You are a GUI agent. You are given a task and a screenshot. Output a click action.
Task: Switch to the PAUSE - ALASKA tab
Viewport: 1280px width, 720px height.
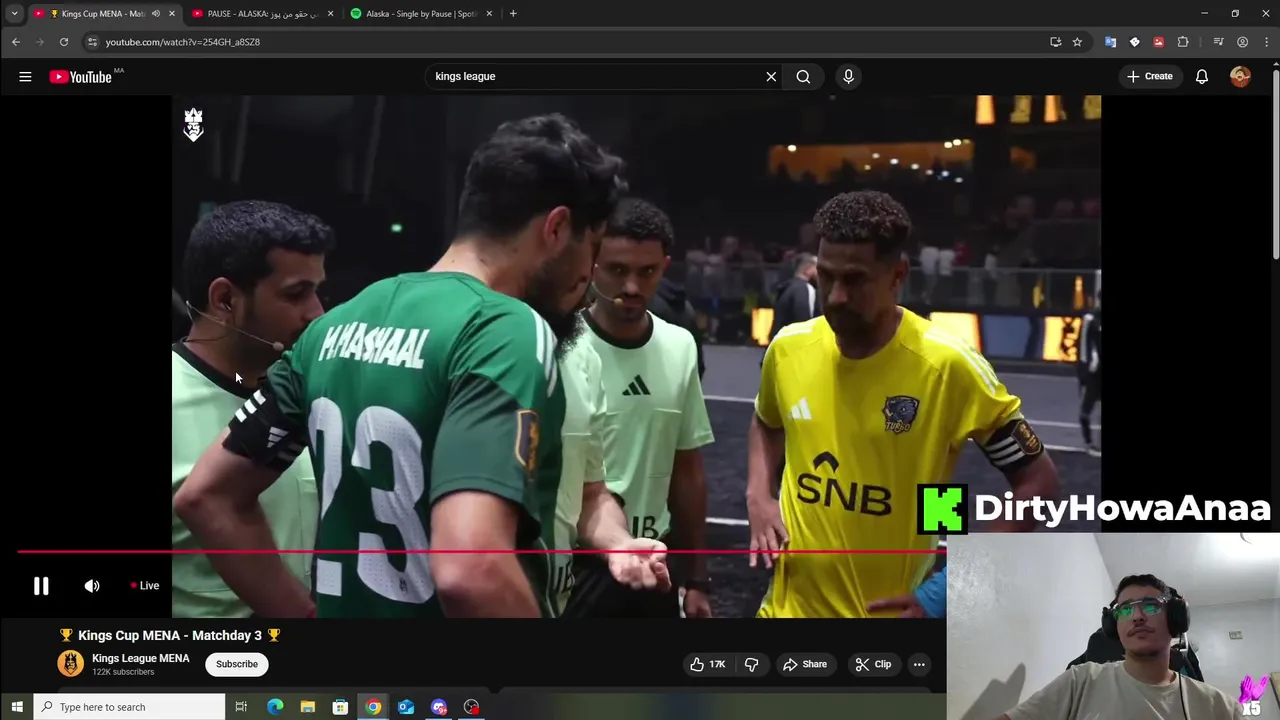click(262, 14)
